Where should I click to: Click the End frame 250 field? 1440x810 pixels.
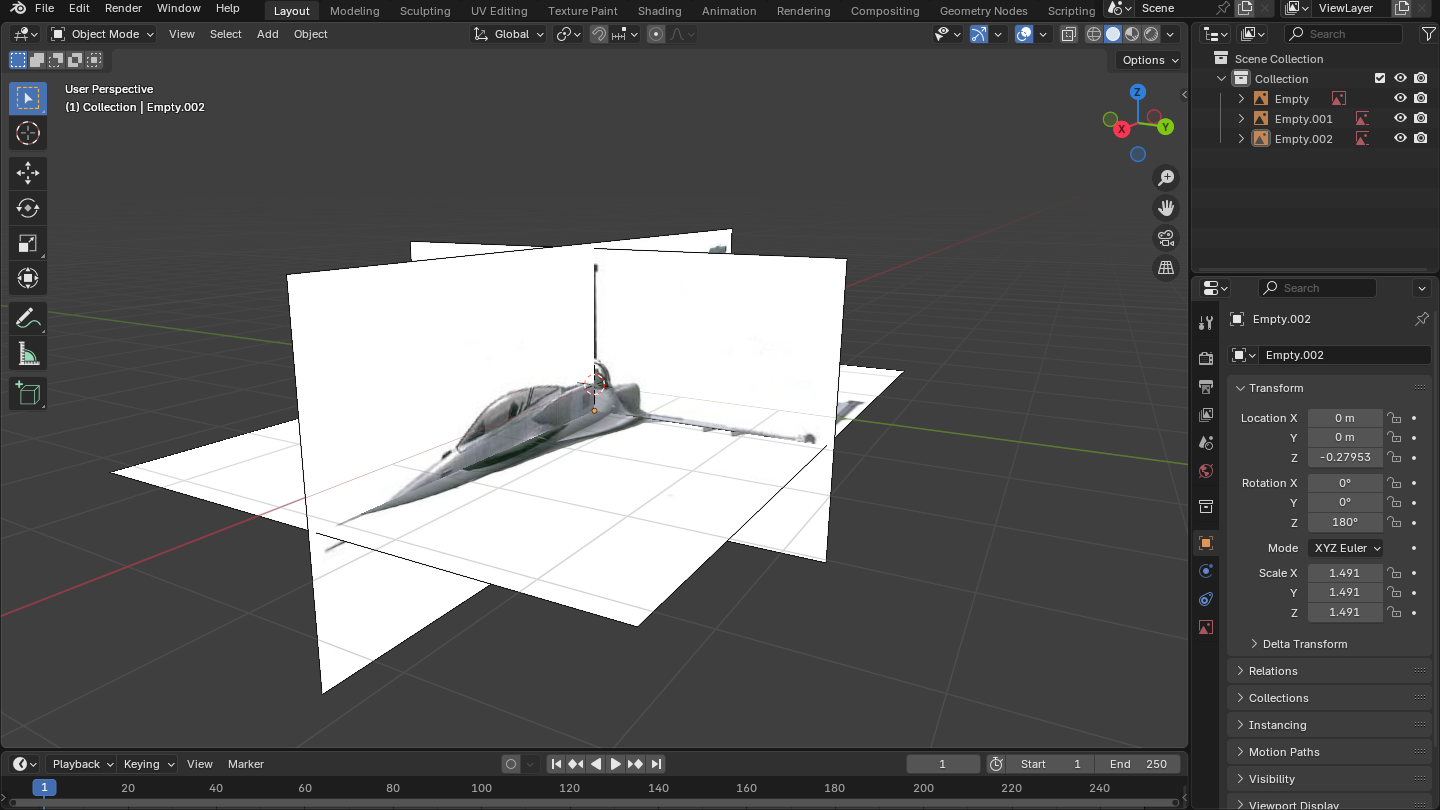tap(1138, 764)
